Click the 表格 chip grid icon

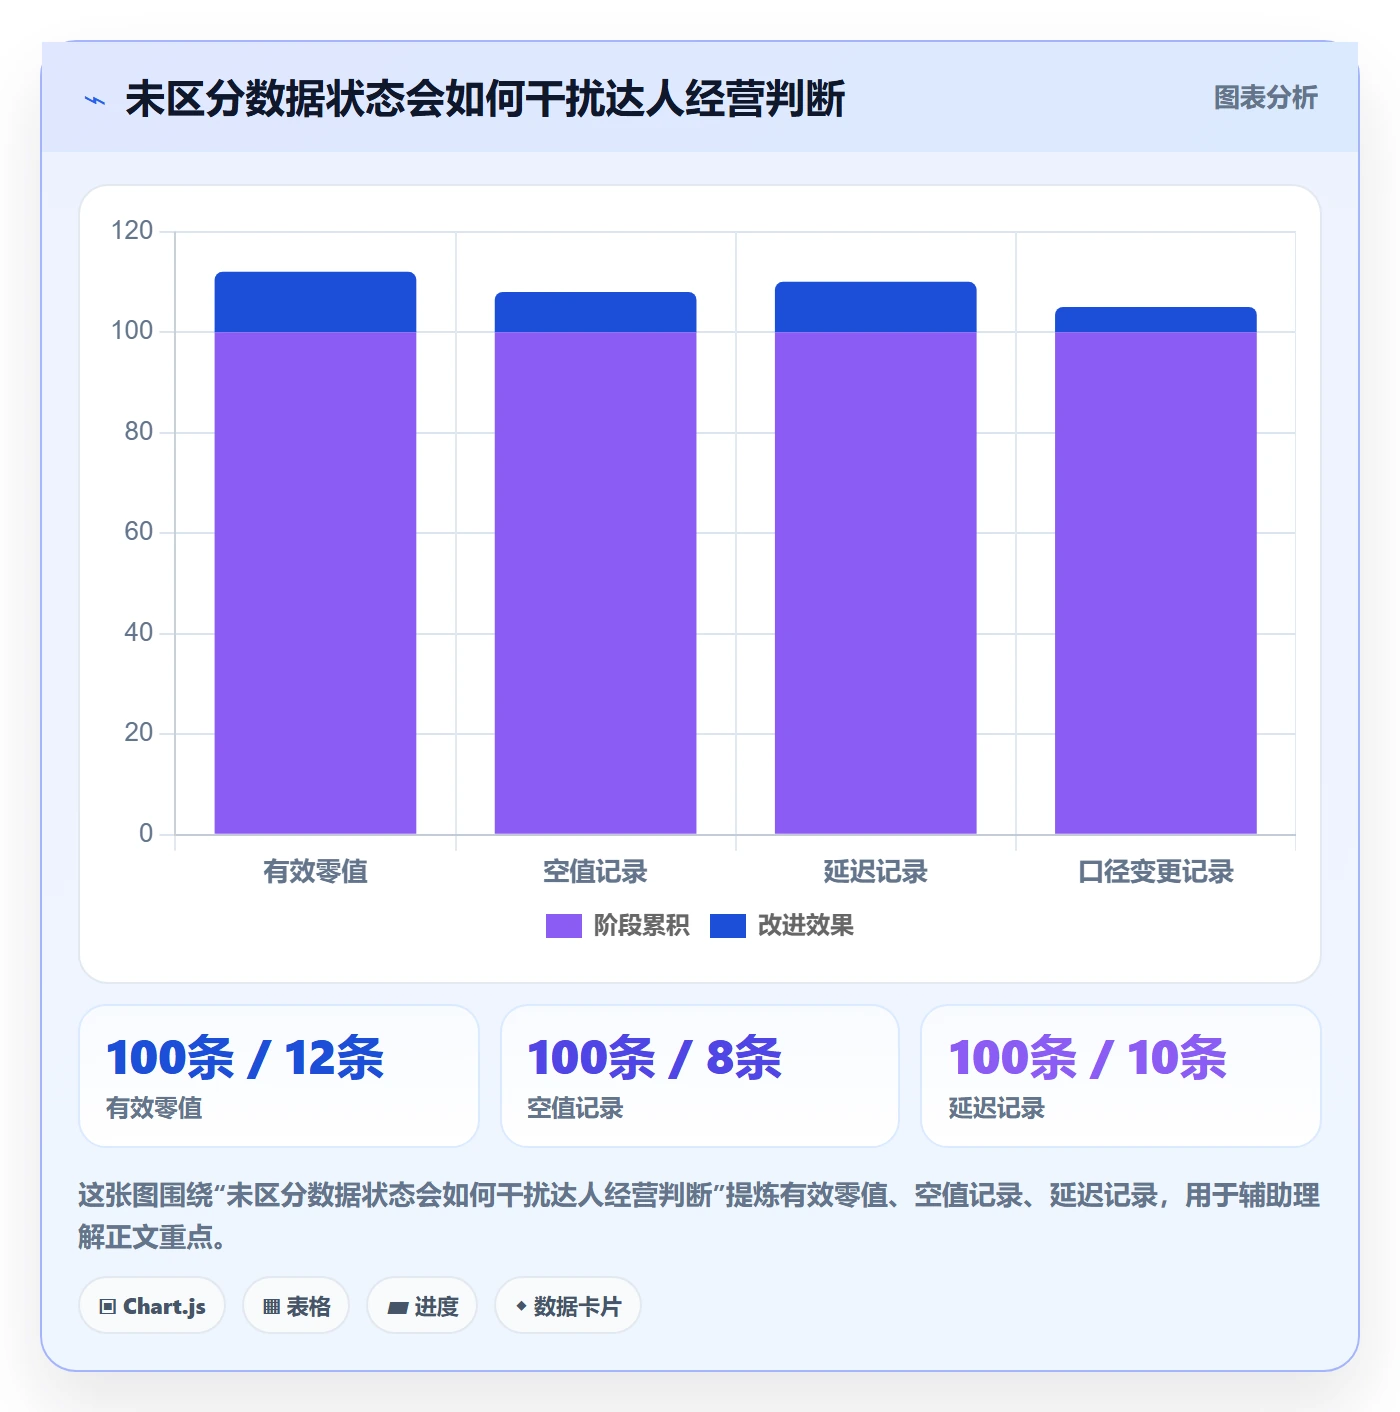[271, 1307]
